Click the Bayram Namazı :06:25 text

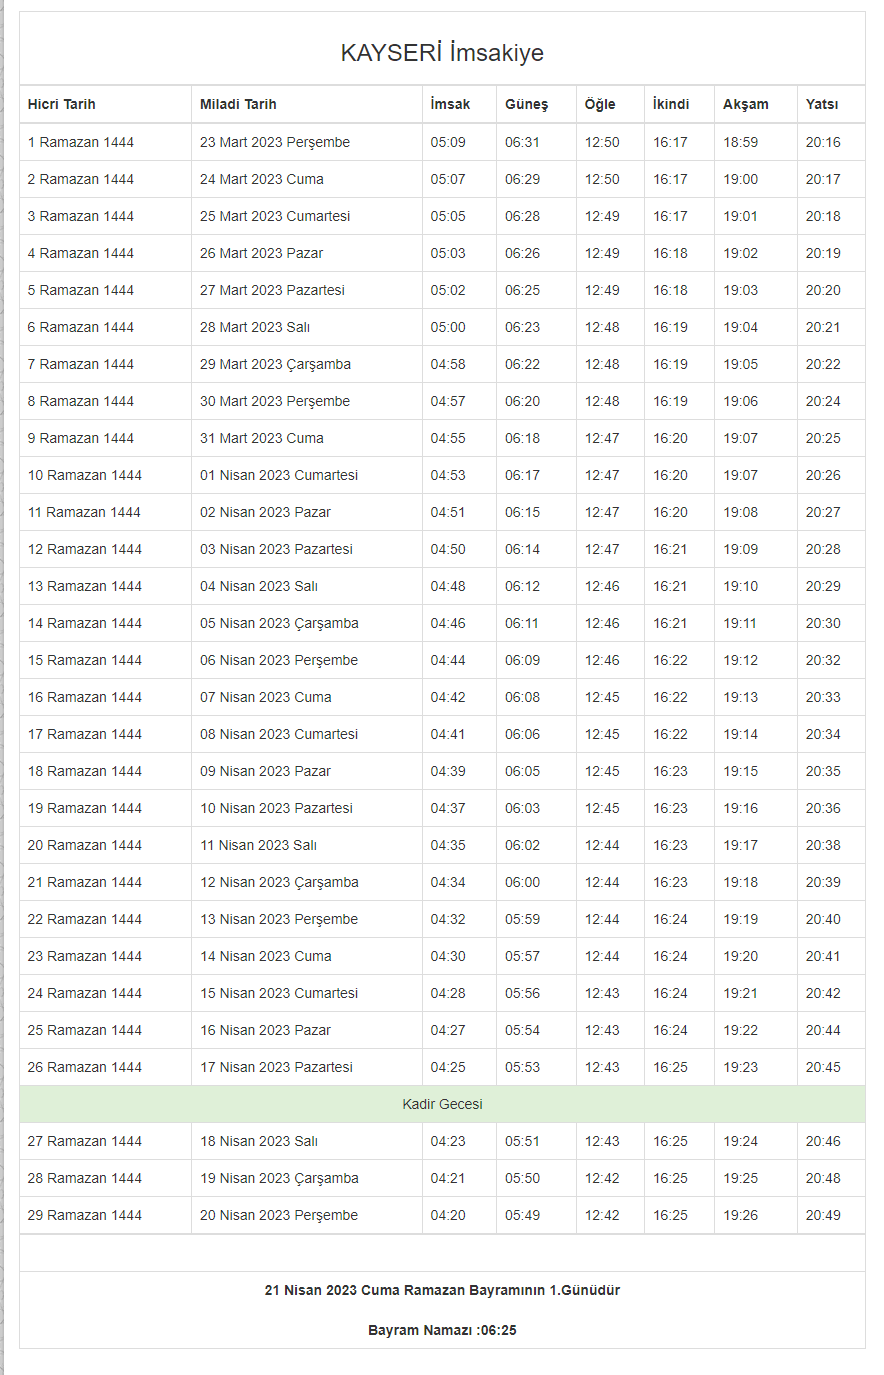coord(442,1330)
